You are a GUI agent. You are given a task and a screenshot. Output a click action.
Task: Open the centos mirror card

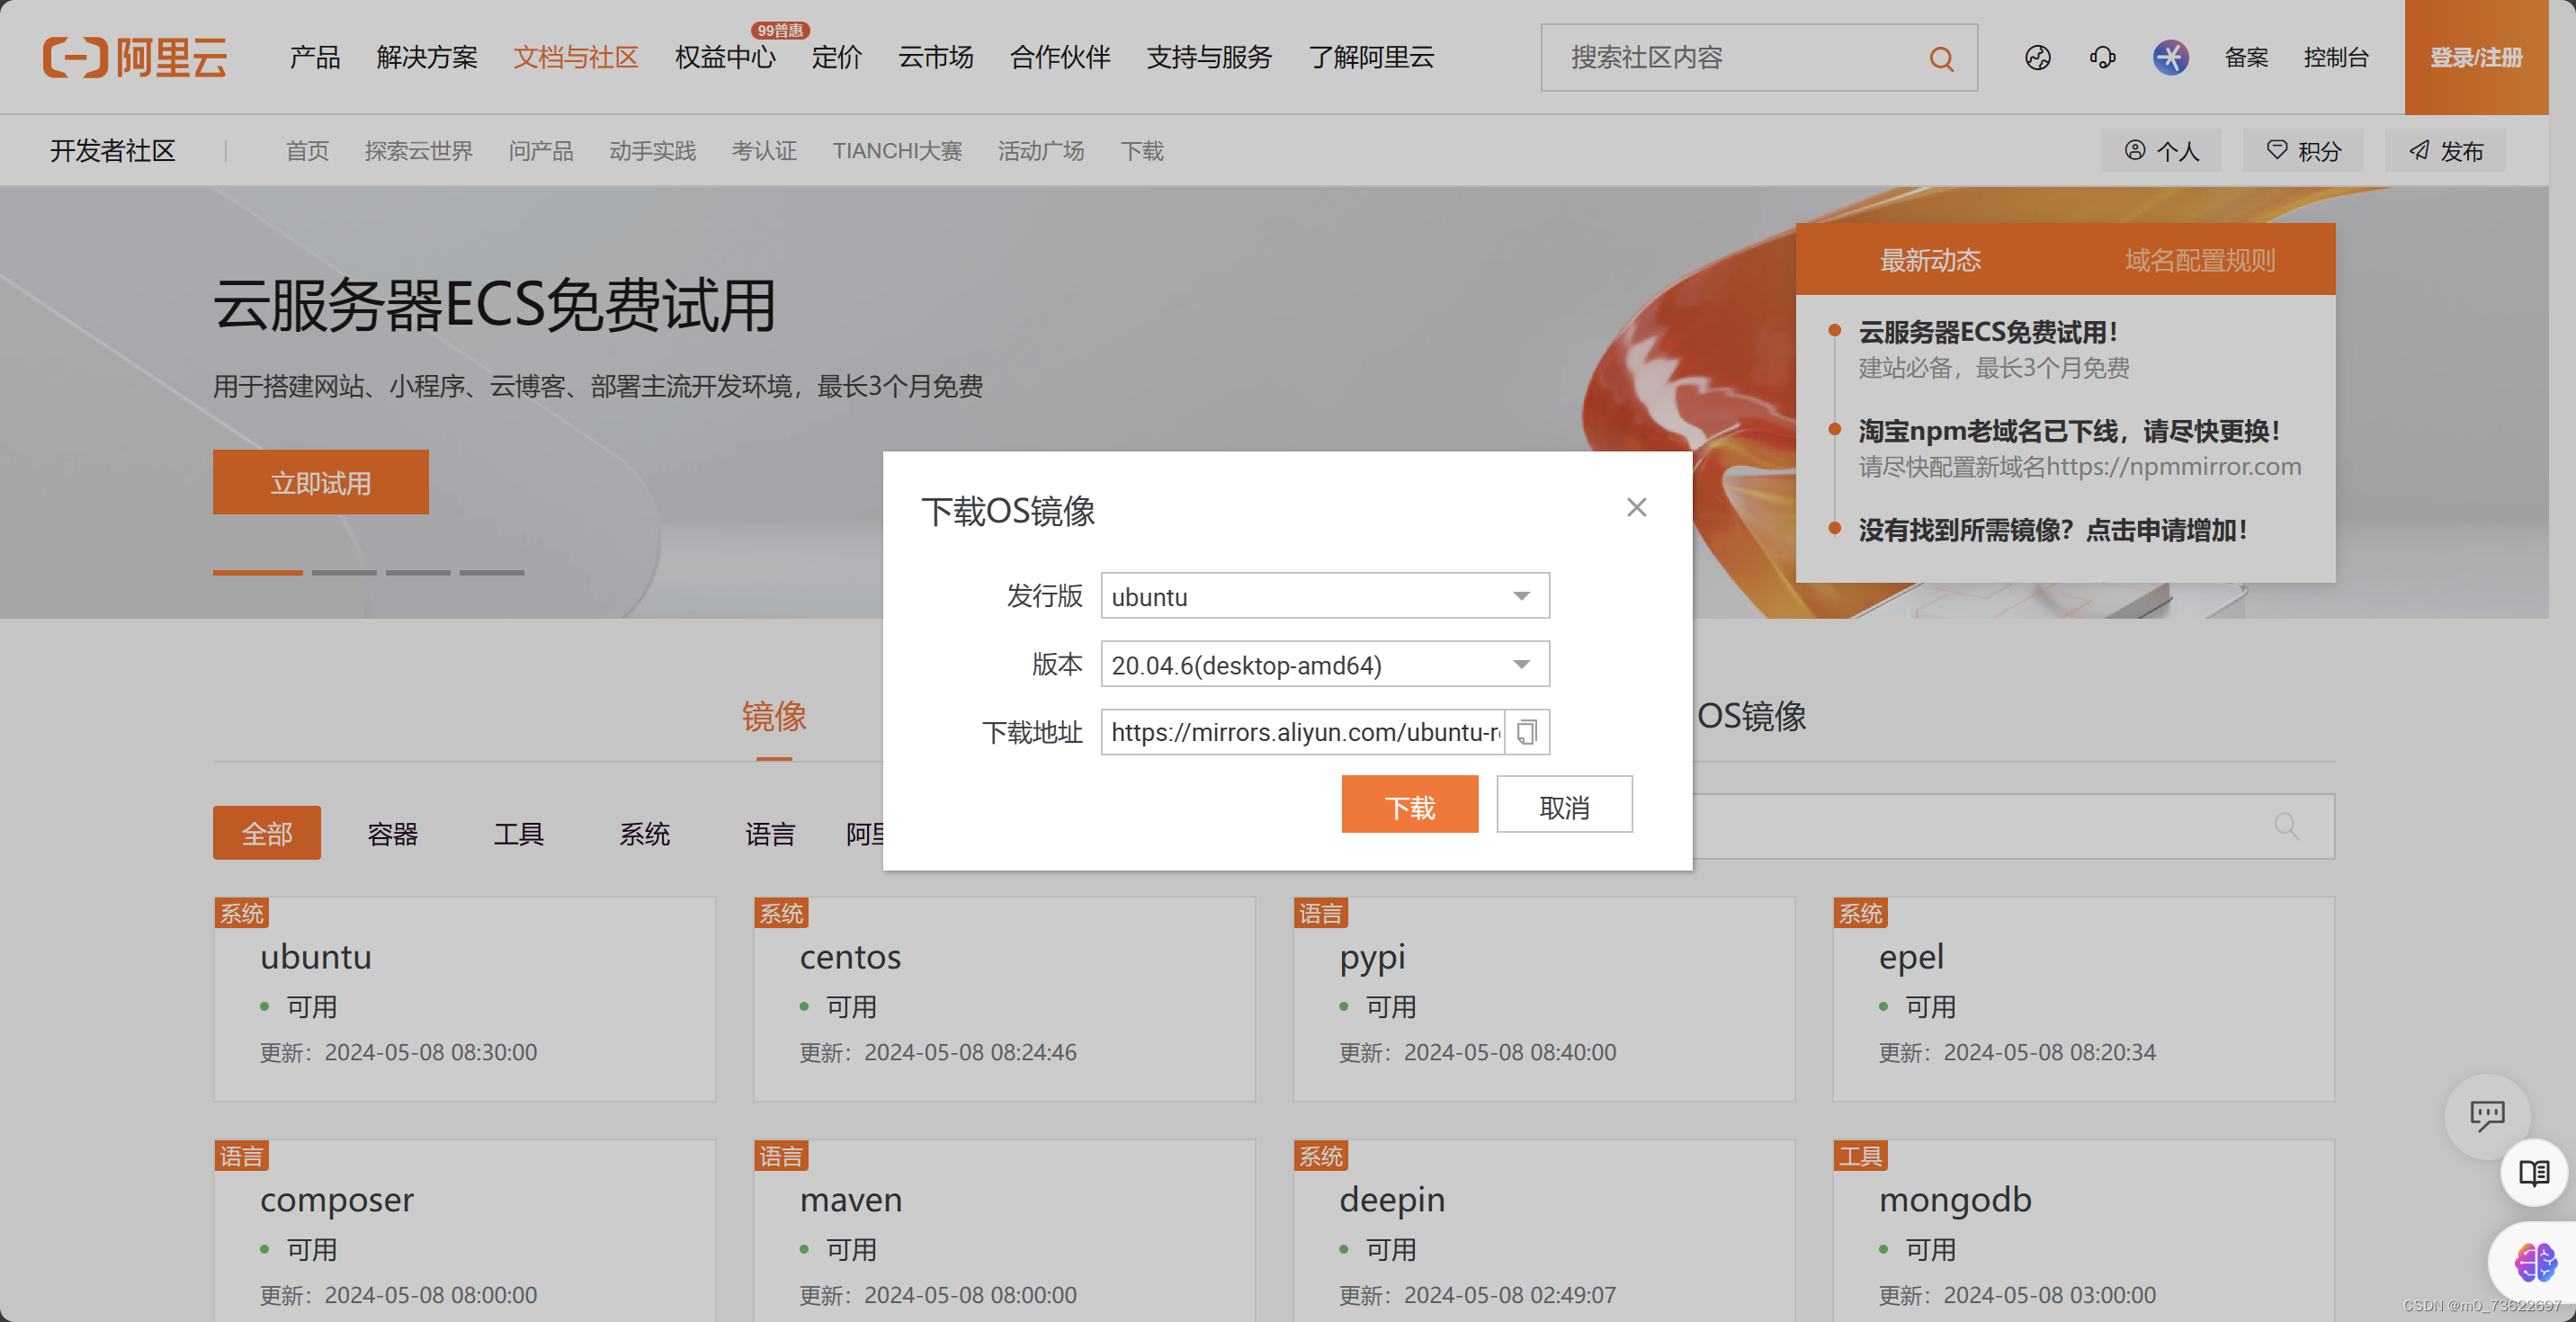1004,999
